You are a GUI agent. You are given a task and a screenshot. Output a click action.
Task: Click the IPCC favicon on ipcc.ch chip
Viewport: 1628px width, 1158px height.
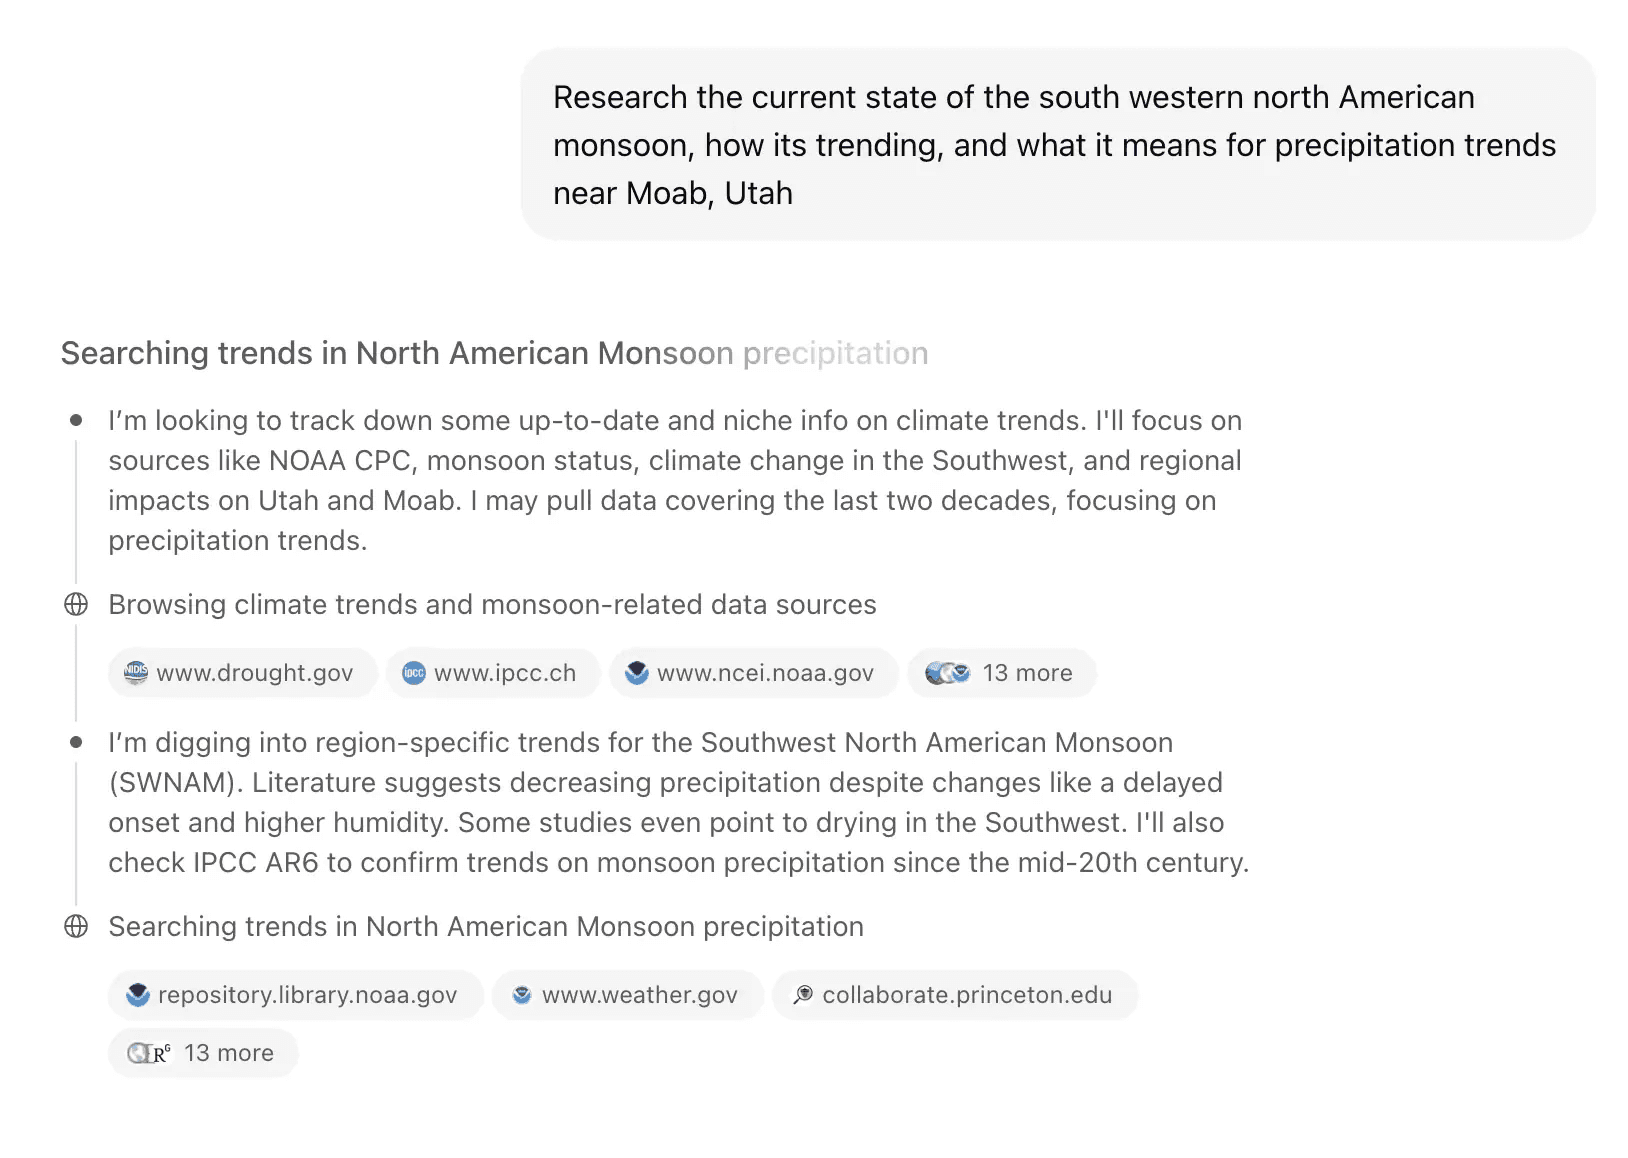414,673
